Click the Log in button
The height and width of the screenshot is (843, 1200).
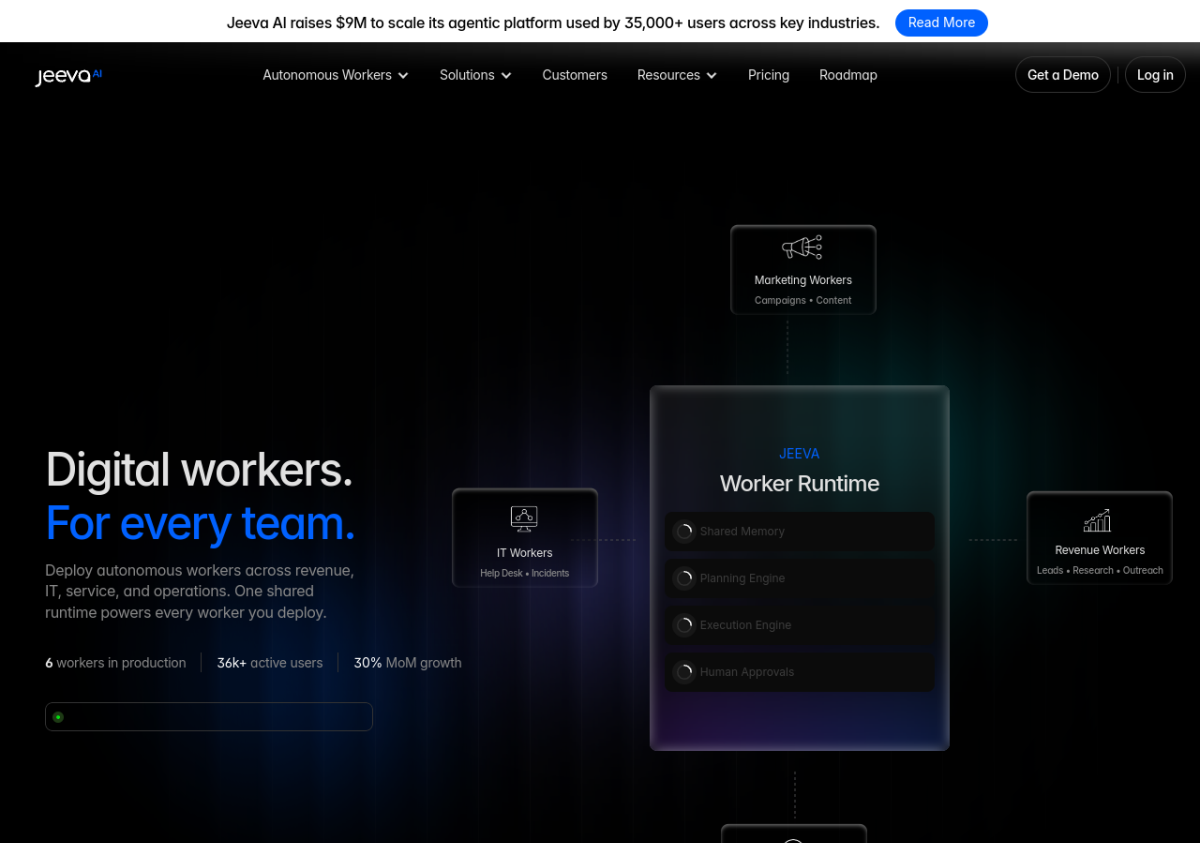pos(1155,75)
